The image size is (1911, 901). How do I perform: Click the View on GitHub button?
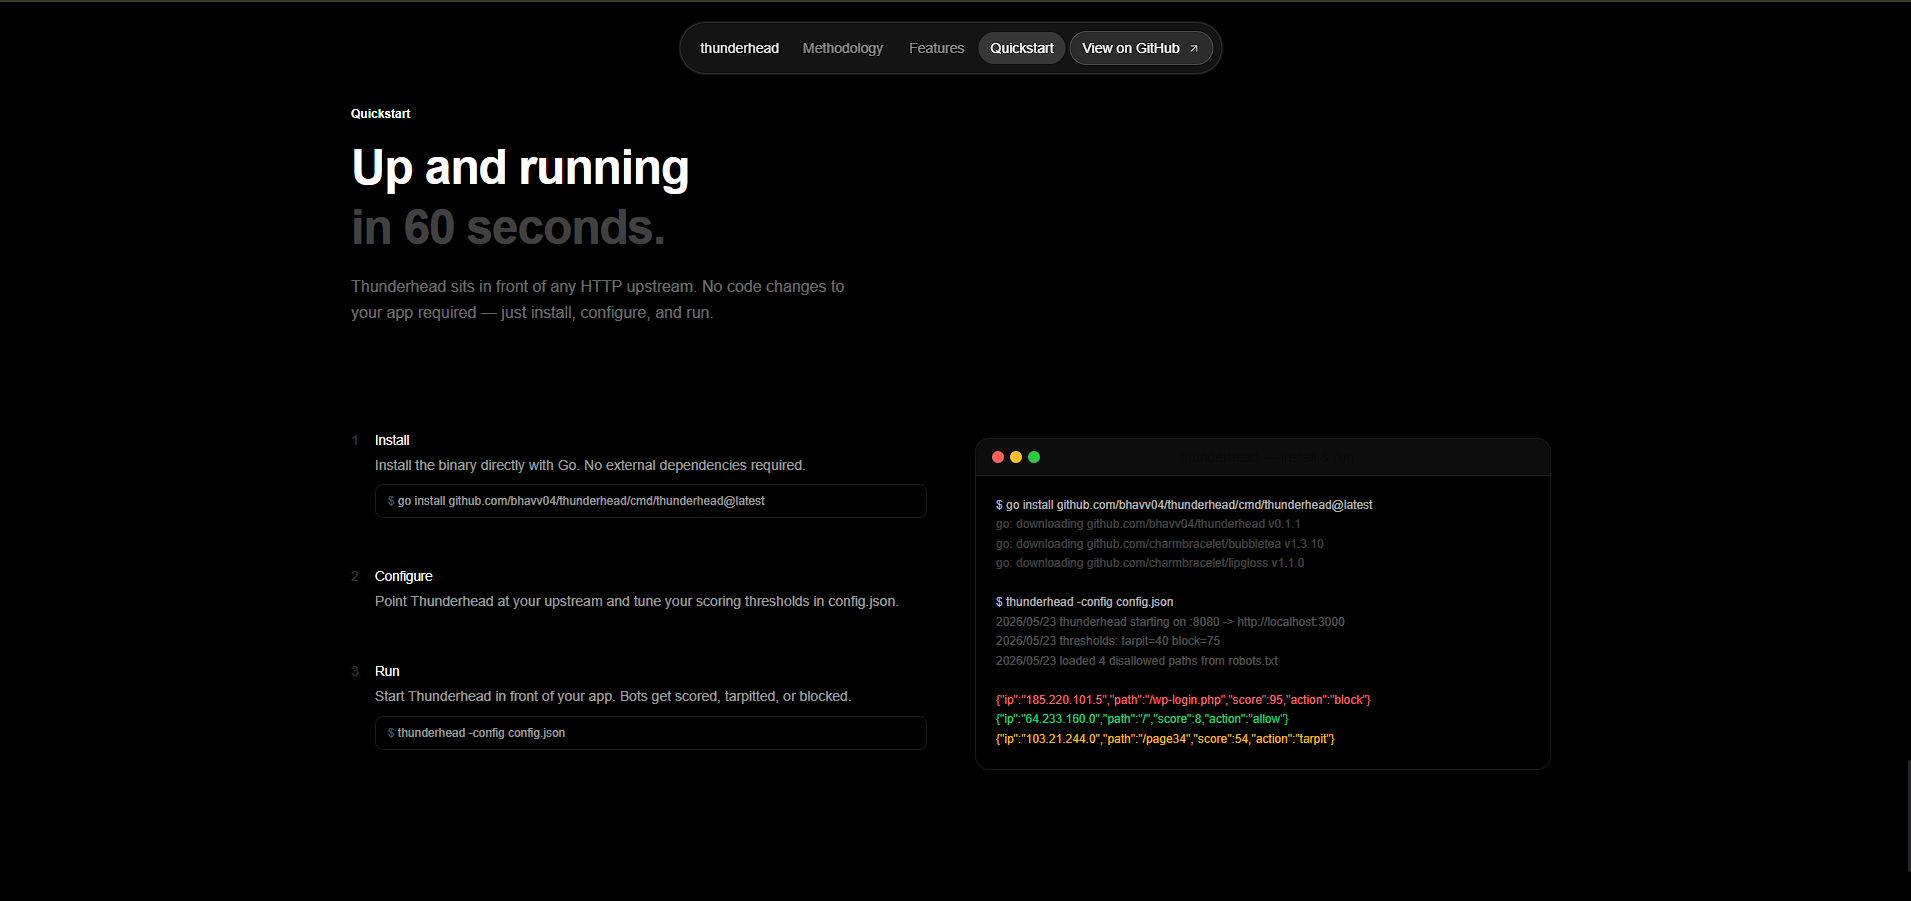point(1141,48)
